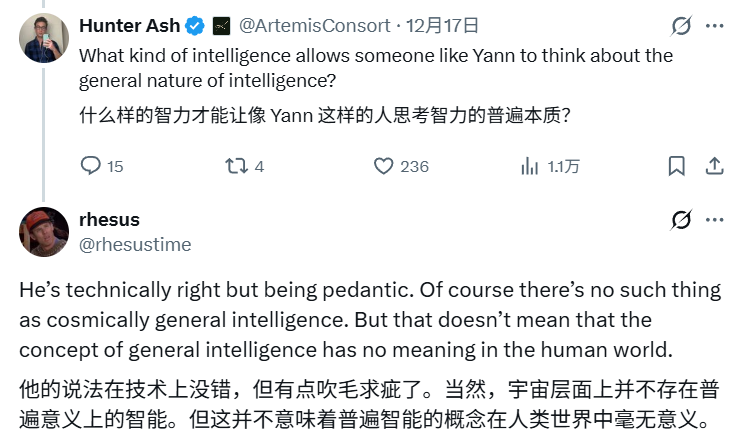740x439 pixels.
Task: Reply to Hunter Ash's tweet
Action: point(90,166)
